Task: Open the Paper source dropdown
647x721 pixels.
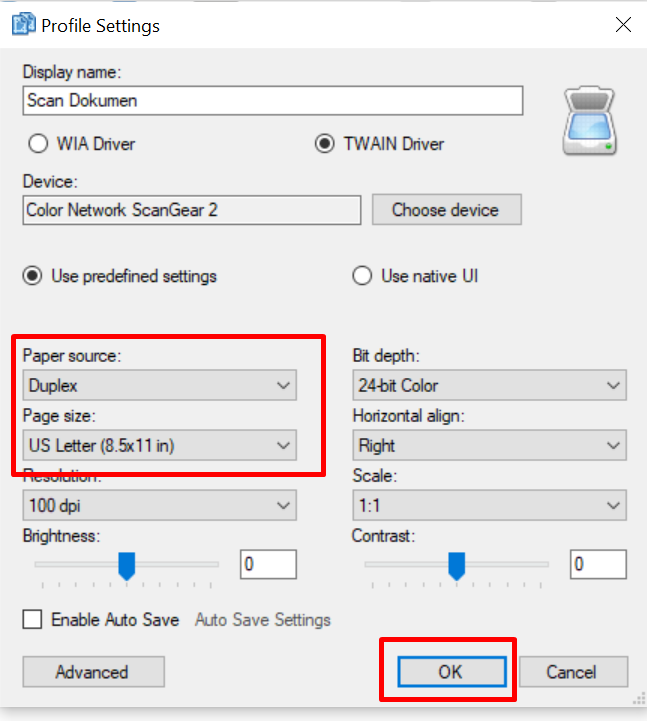Action: (x=159, y=385)
